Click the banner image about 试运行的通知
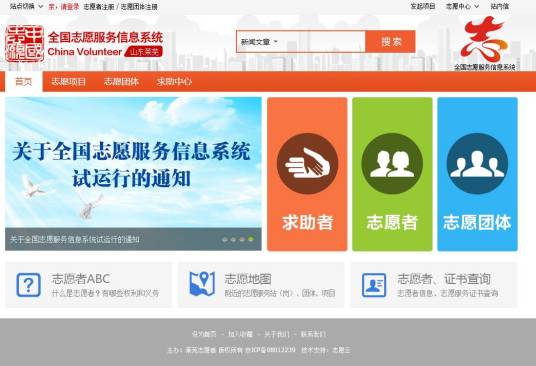Image resolution: width=536 pixels, height=366 pixels. [133, 163]
